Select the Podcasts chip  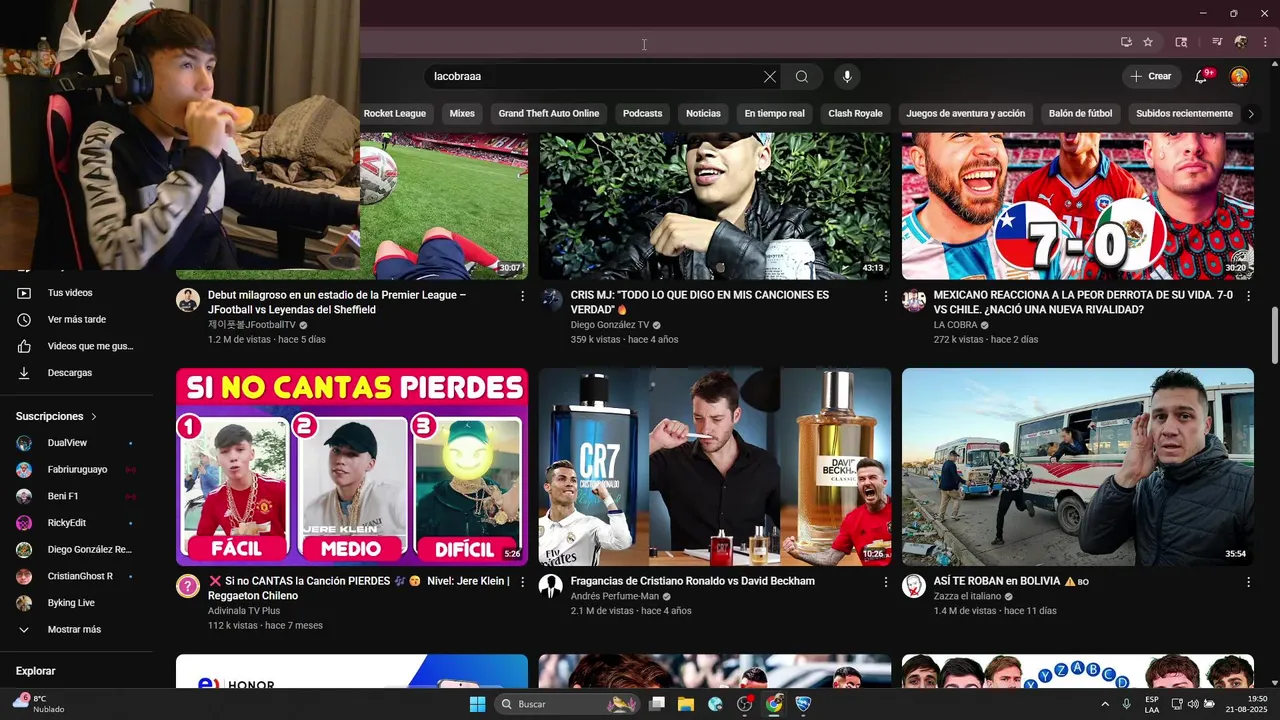point(643,114)
